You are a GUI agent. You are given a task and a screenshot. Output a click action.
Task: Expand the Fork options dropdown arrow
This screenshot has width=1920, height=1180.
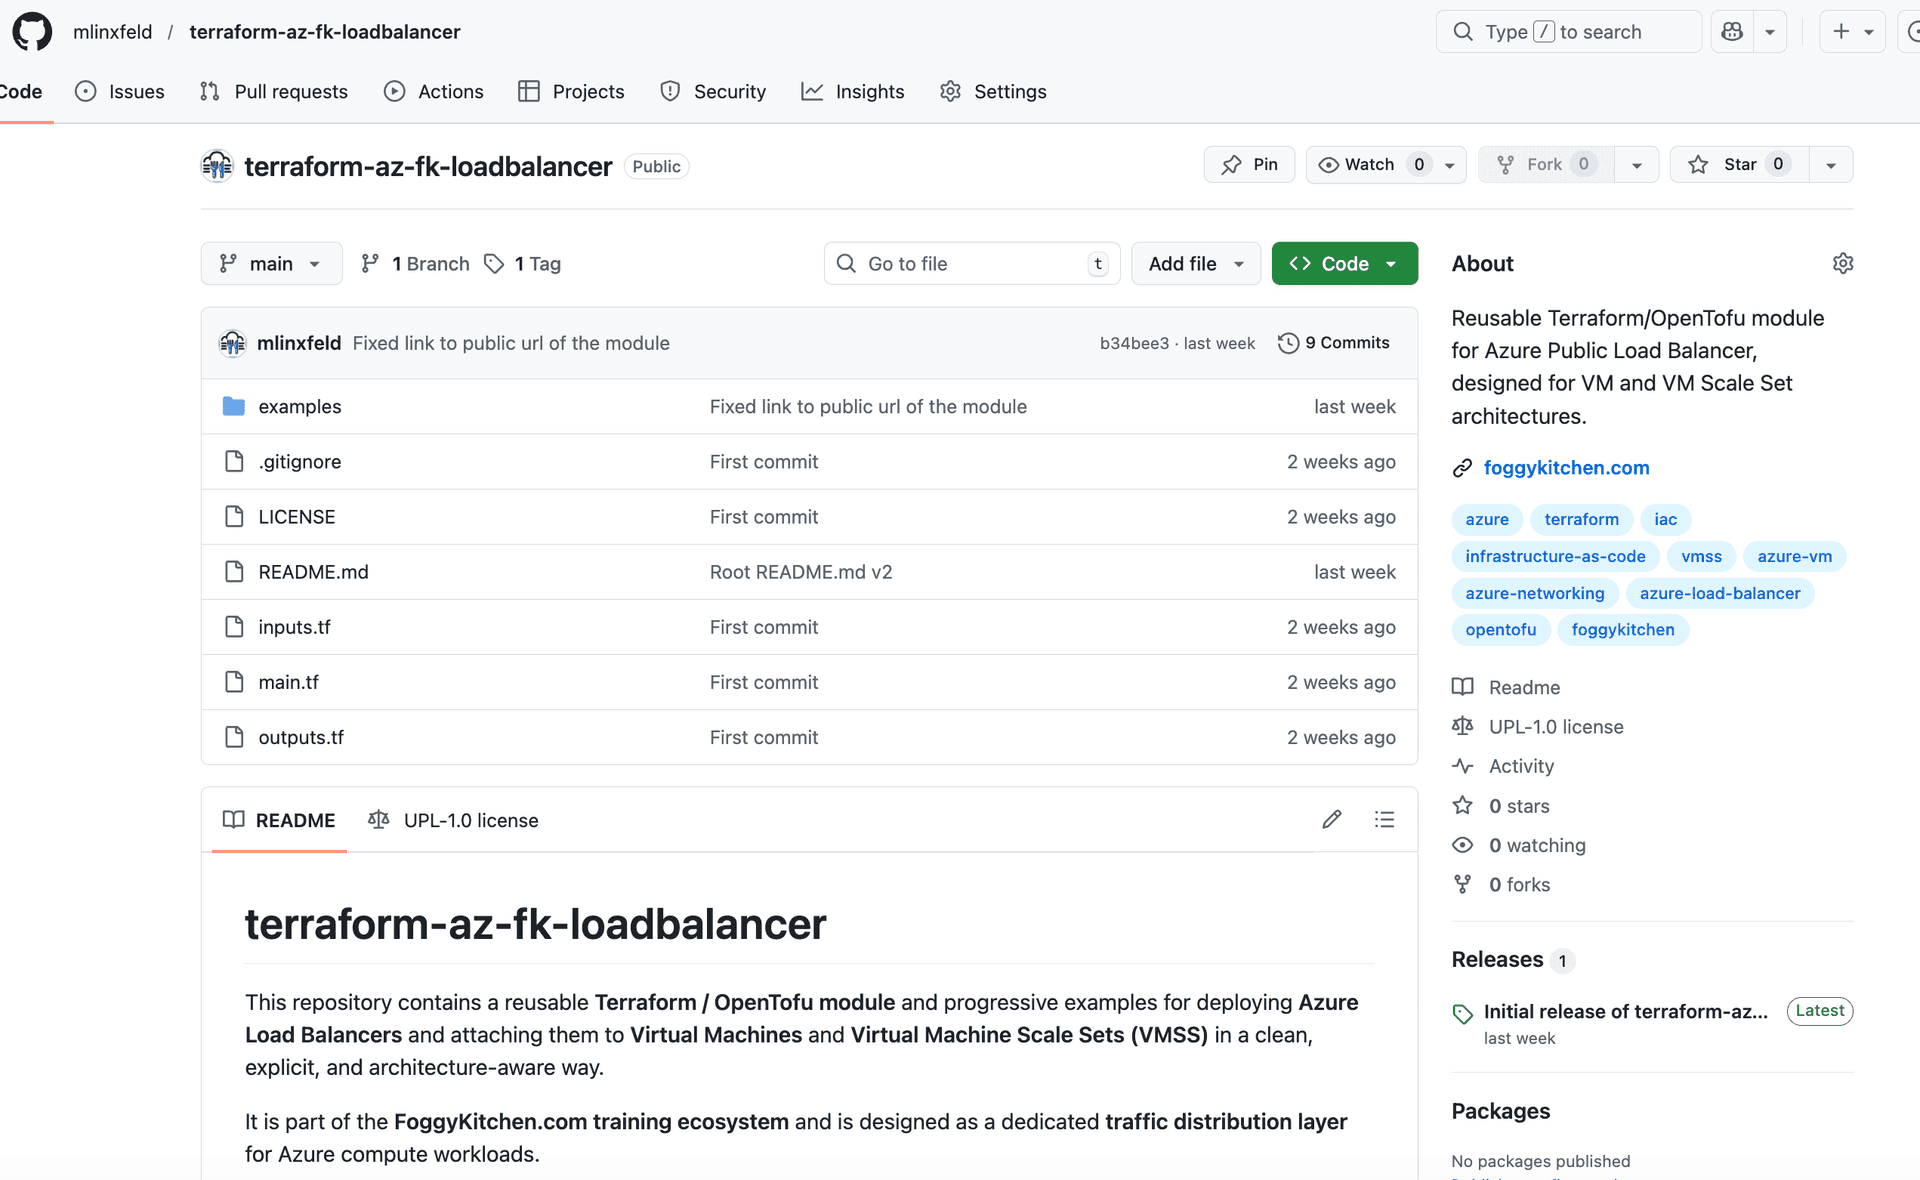pyautogui.click(x=1637, y=165)
